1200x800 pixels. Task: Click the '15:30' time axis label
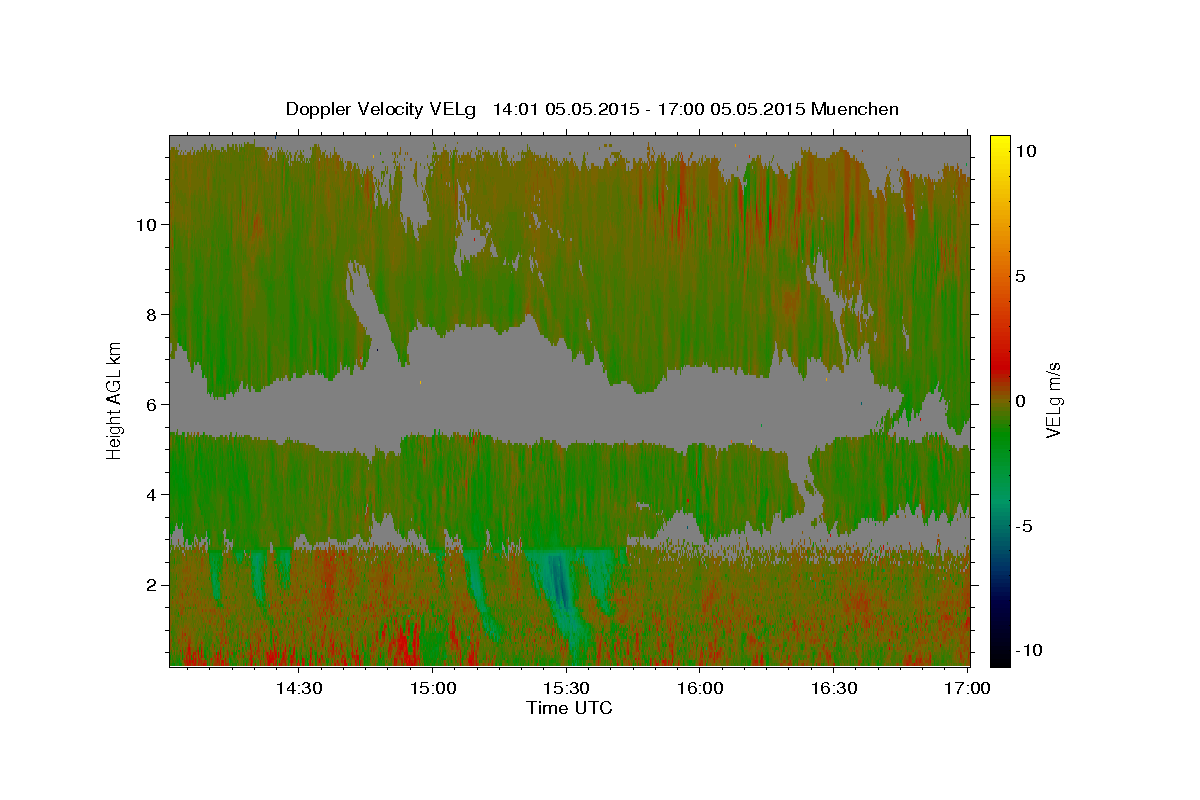tap(567, 688)
